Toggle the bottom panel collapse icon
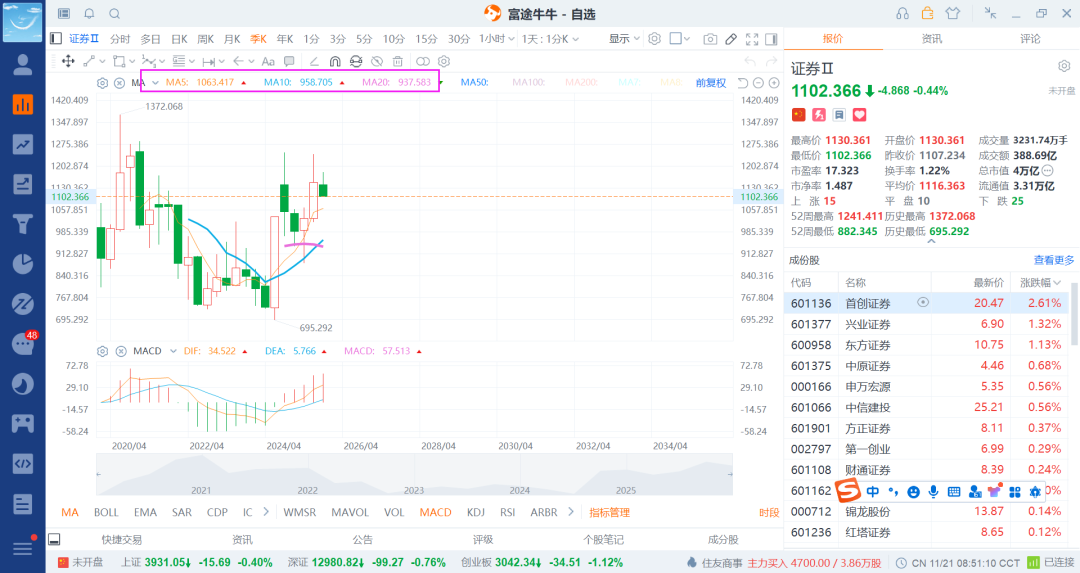Screen dimensions: 1080x573 (x=54, y=539)
